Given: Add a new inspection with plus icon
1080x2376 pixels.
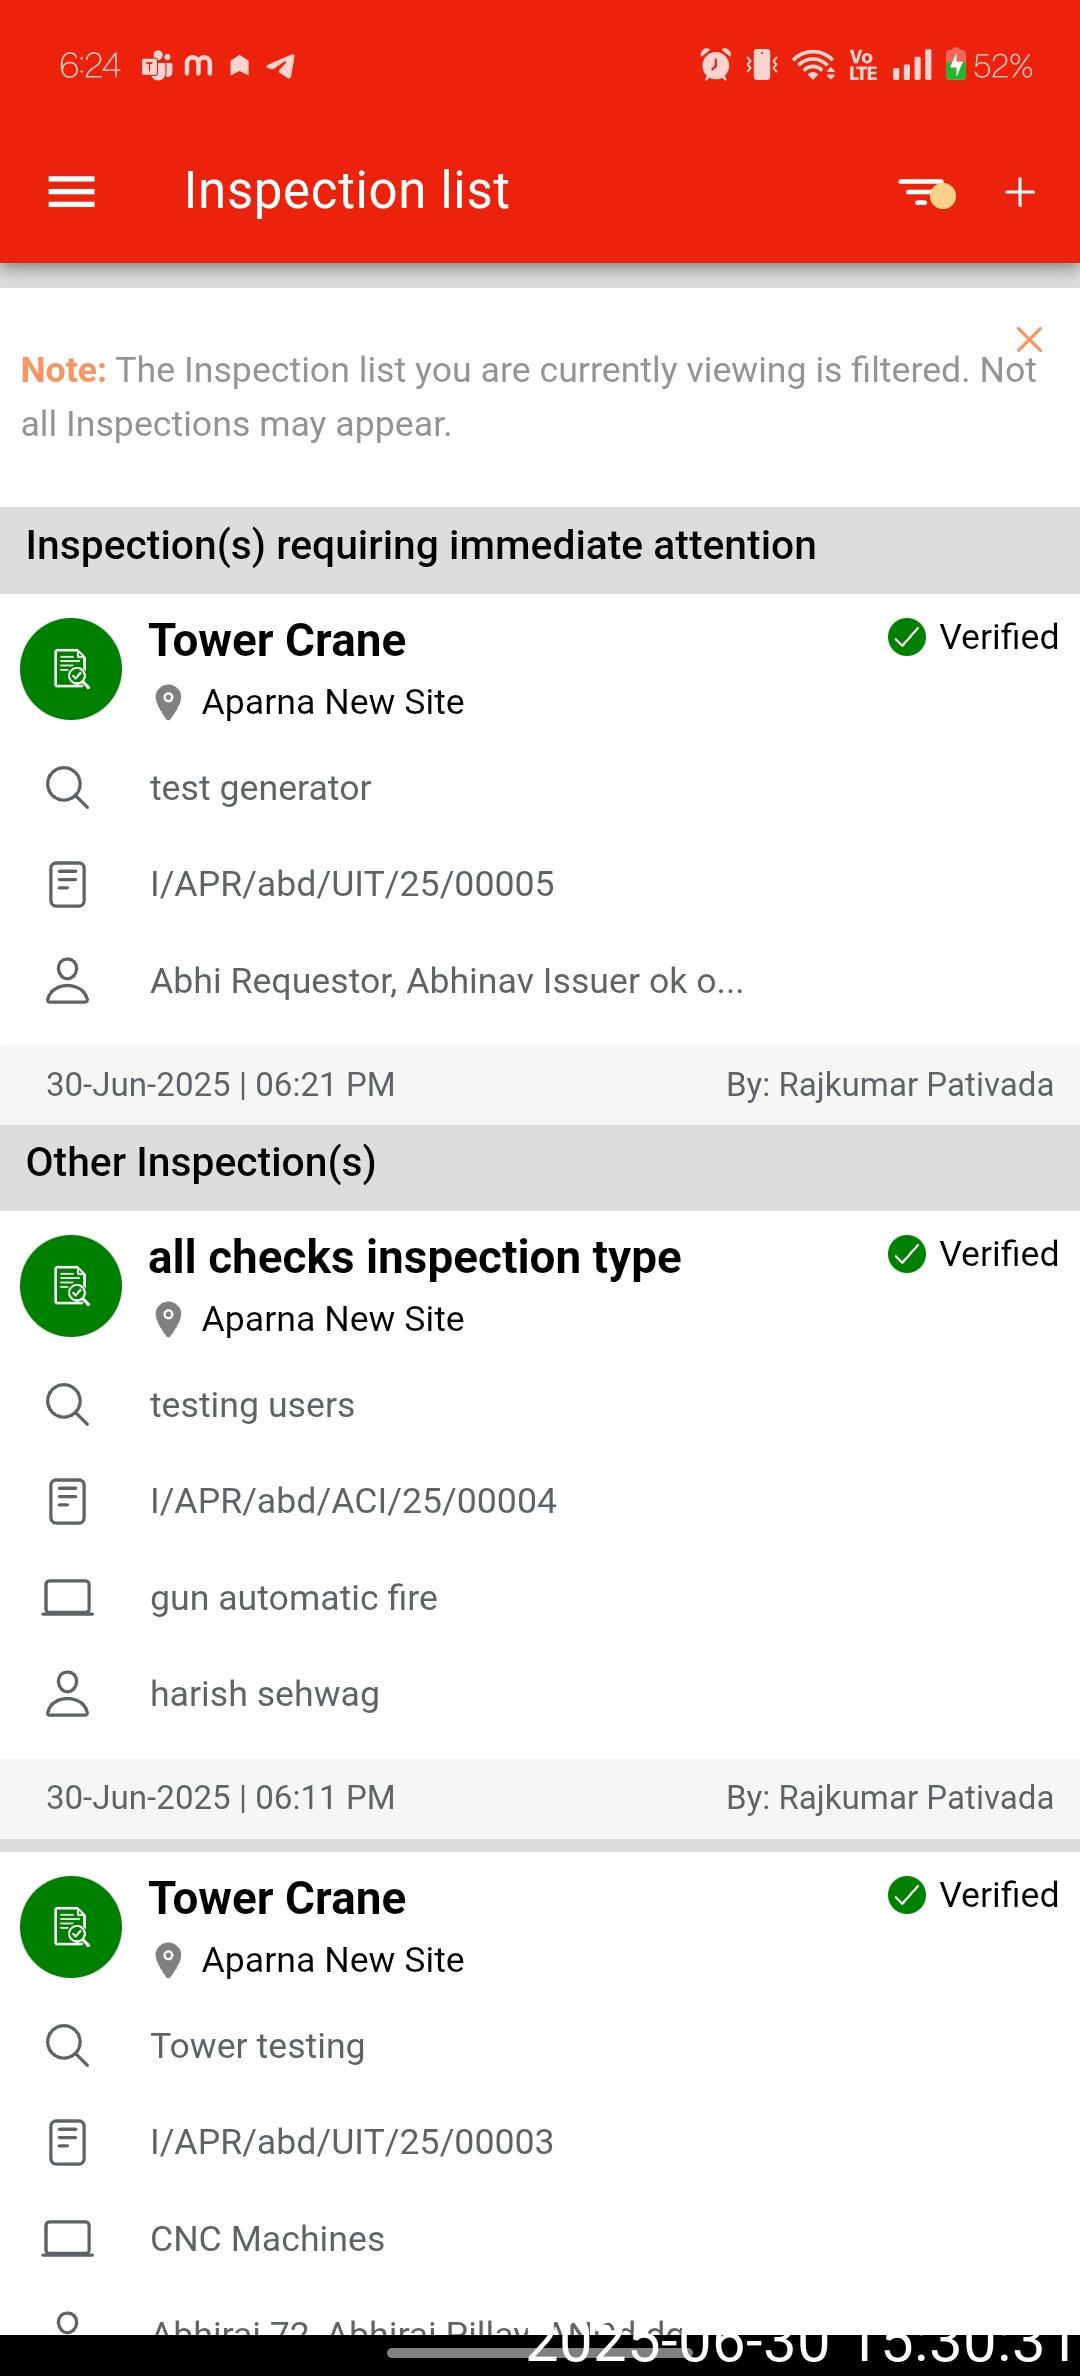Looking at the screenshot, I should click(x=1020, y=192).
